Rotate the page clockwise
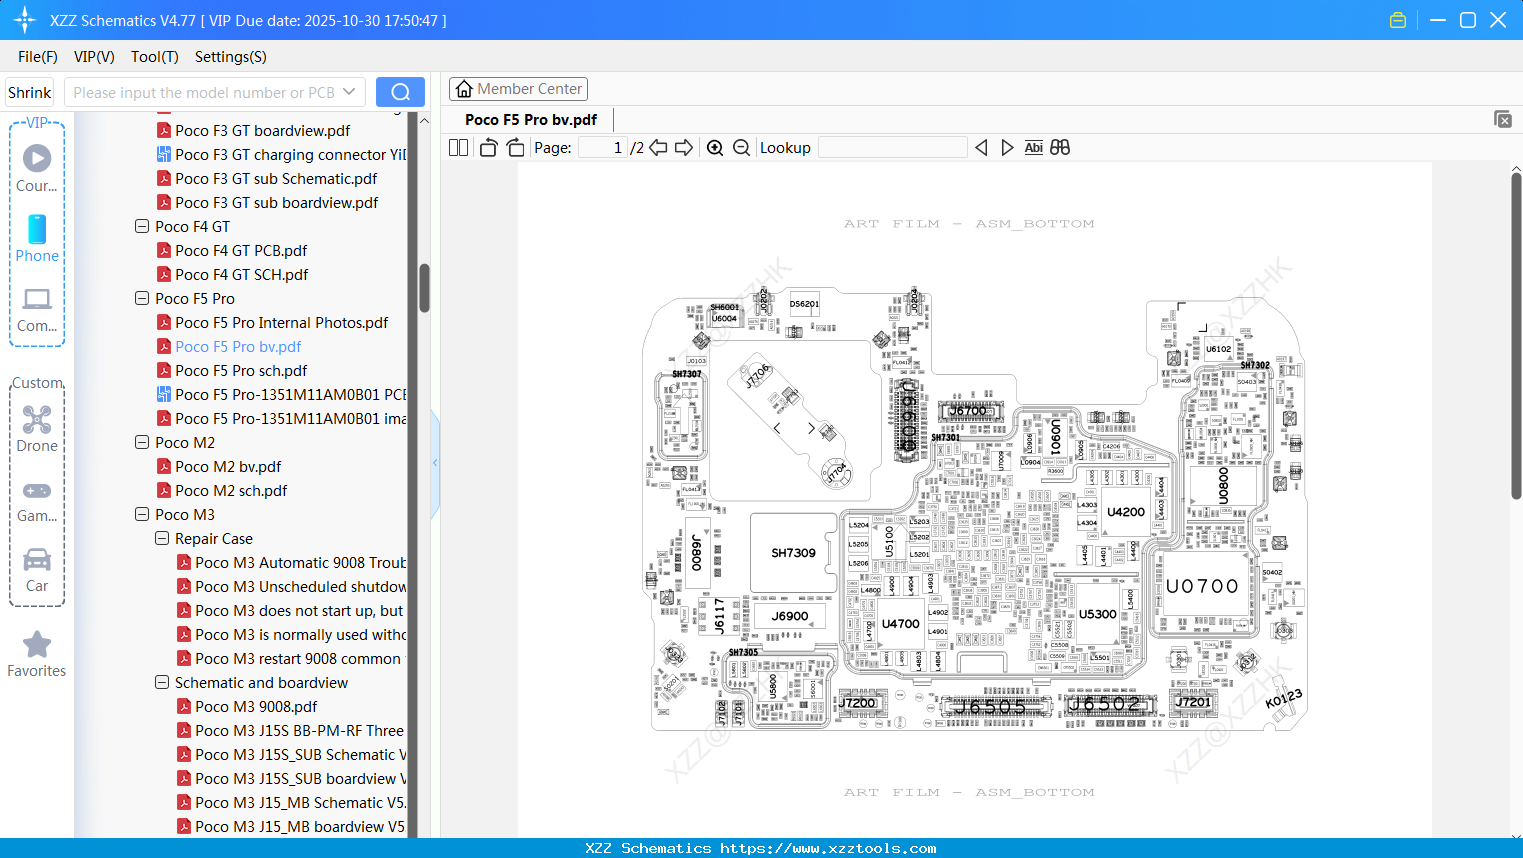This screenshot has height=858, width=1523. [x=515, y=148]
